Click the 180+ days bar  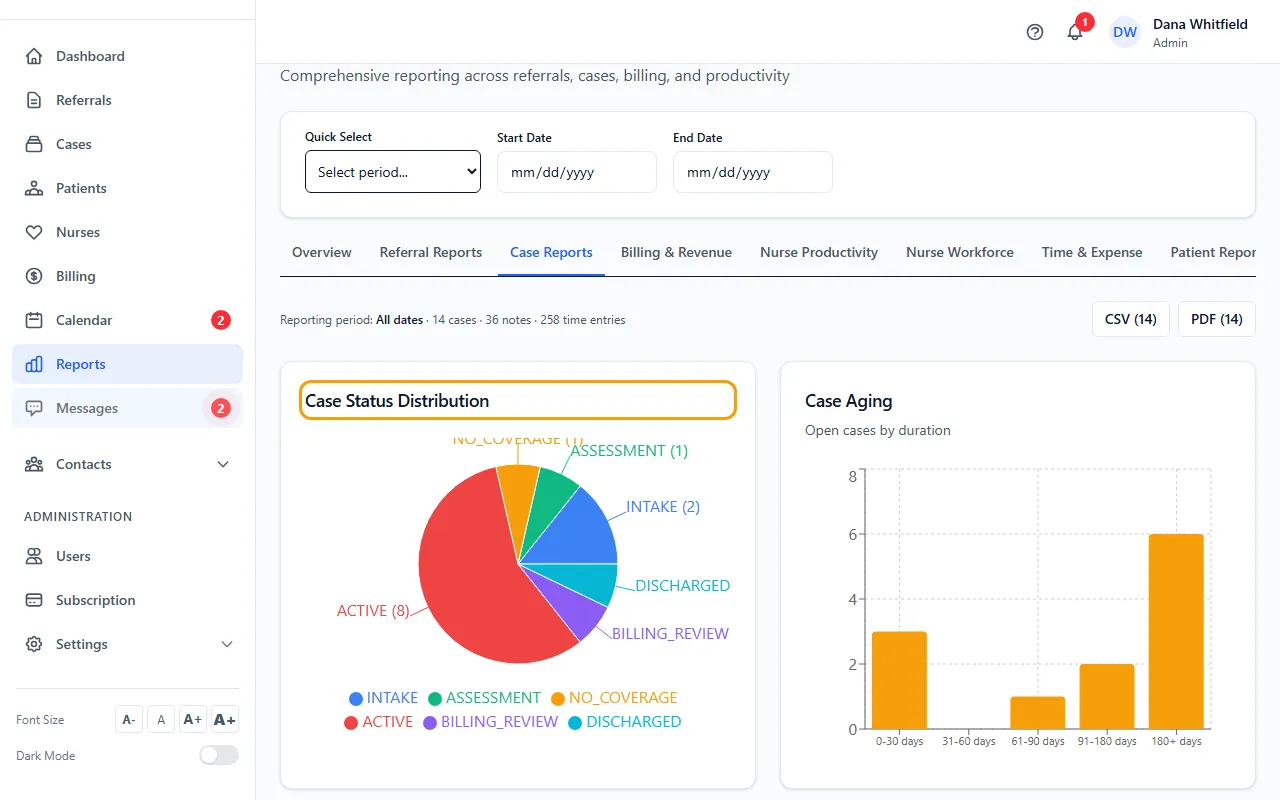pos(1176,631)
